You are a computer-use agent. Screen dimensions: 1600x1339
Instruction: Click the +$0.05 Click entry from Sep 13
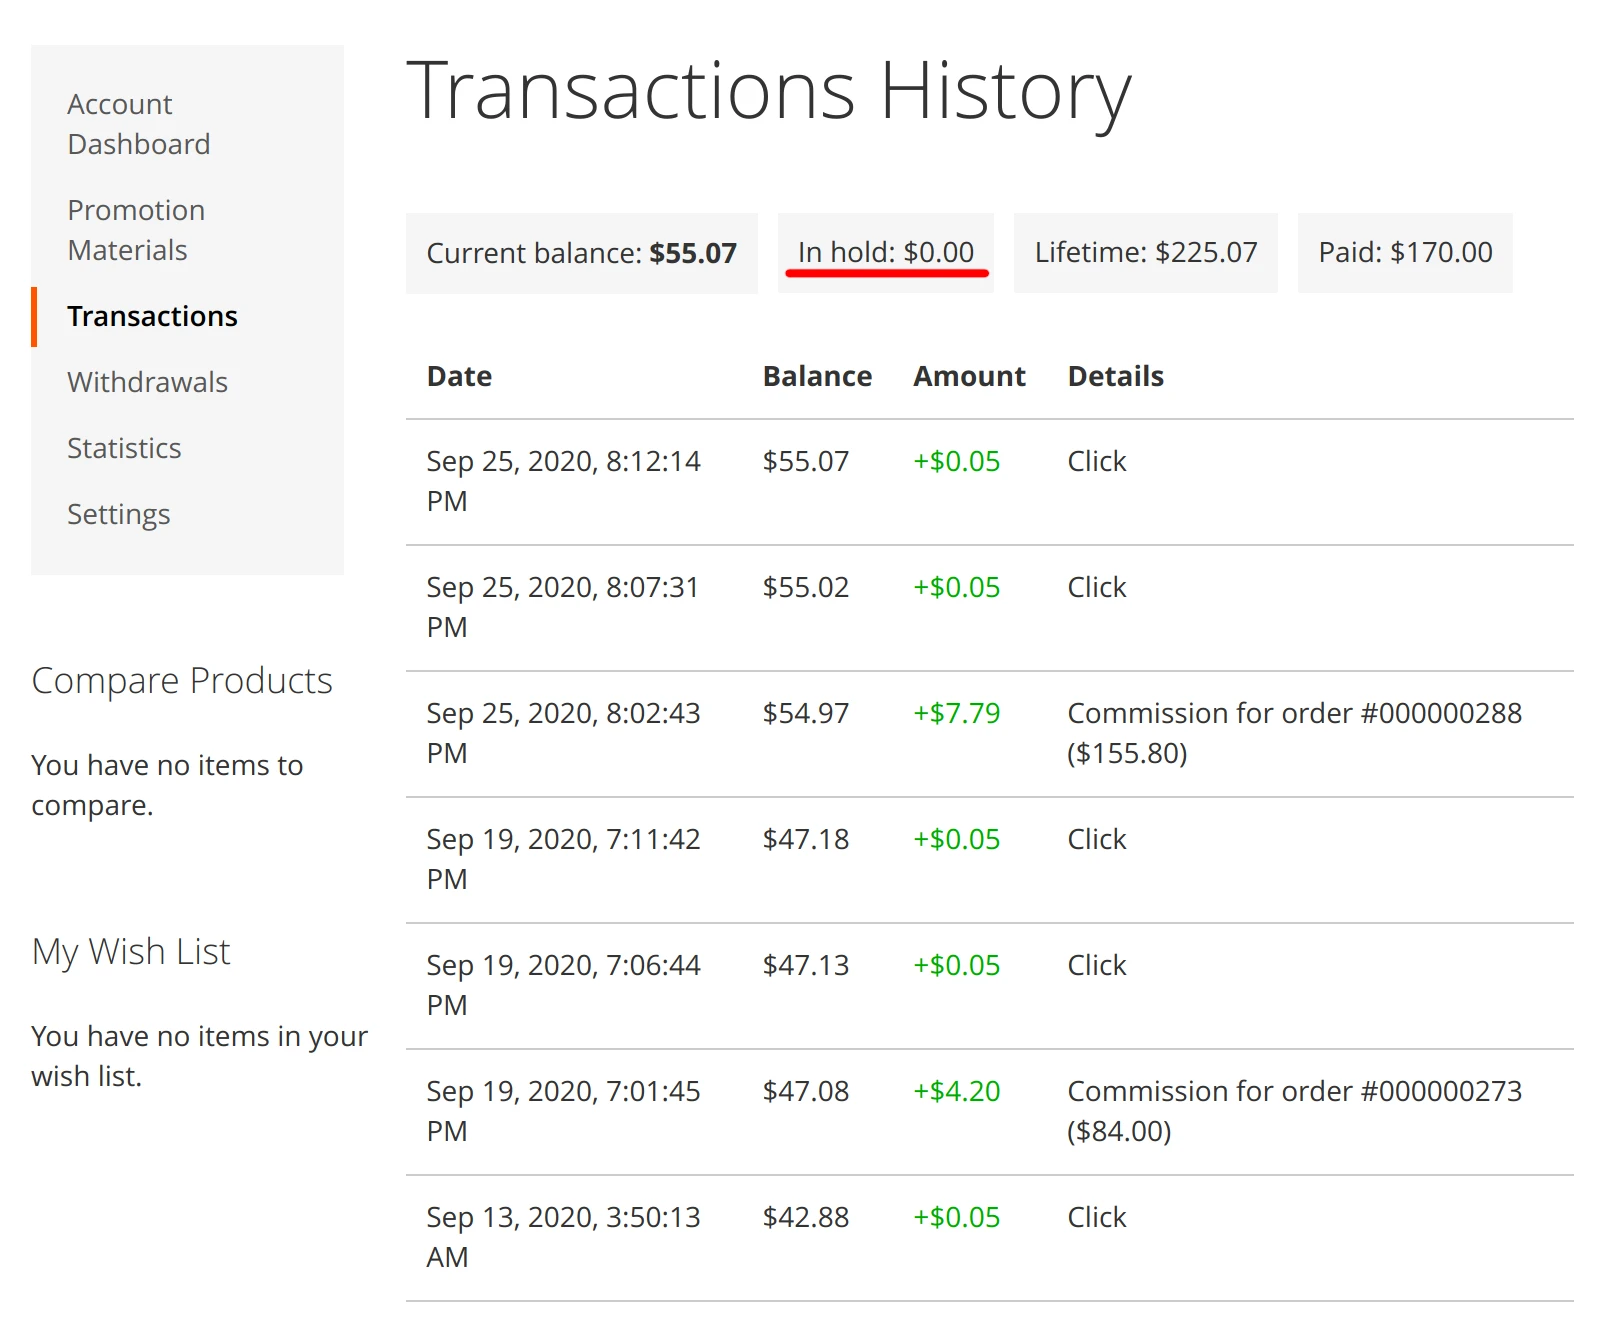[x=955, y=1217]
